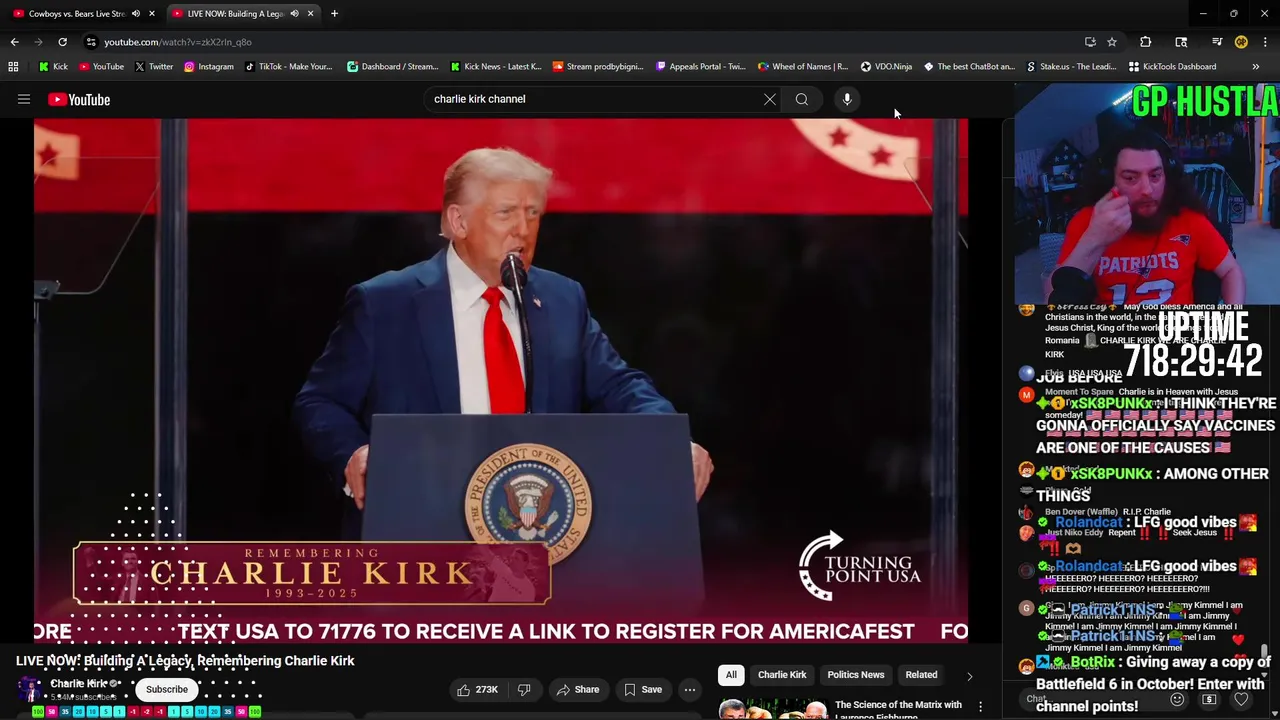
Task: Open Wheel of Names bookmark
Action: pyautogui.click(x=802, y=67)
